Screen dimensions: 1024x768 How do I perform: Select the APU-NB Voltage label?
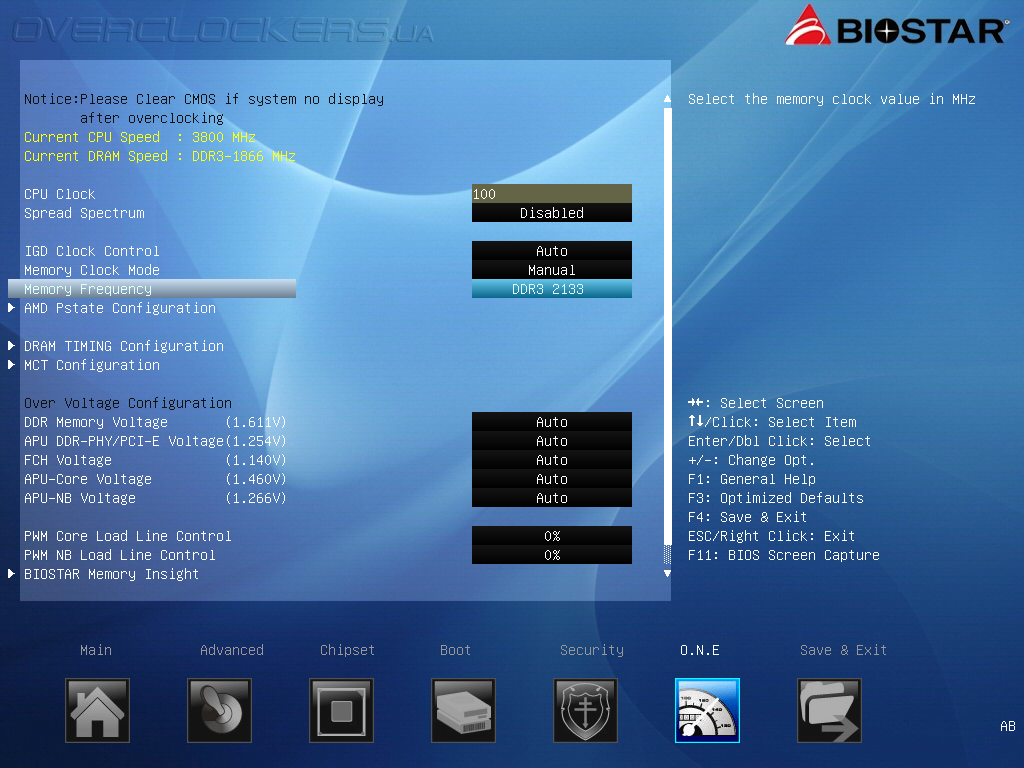[x=80, y=498]
